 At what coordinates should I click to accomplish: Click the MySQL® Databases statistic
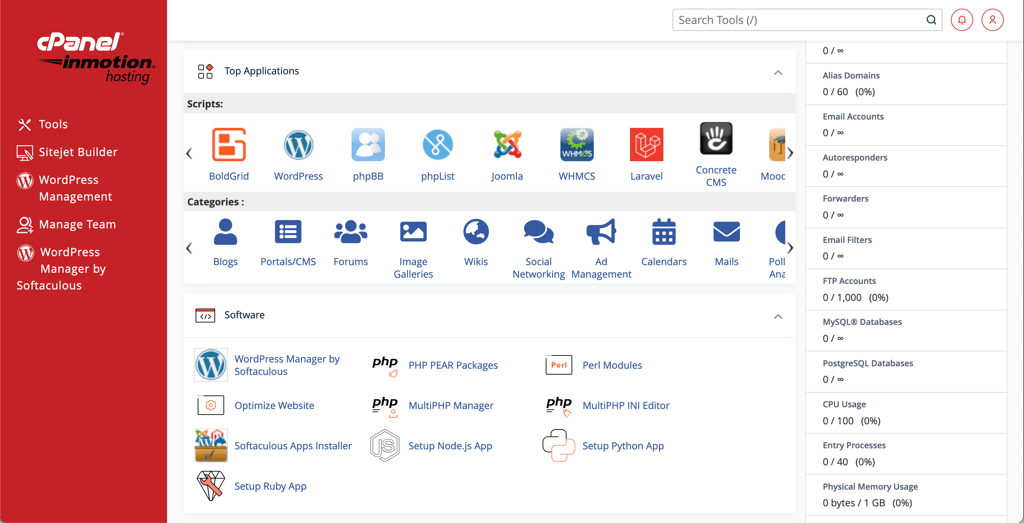(x=907, y=330)
